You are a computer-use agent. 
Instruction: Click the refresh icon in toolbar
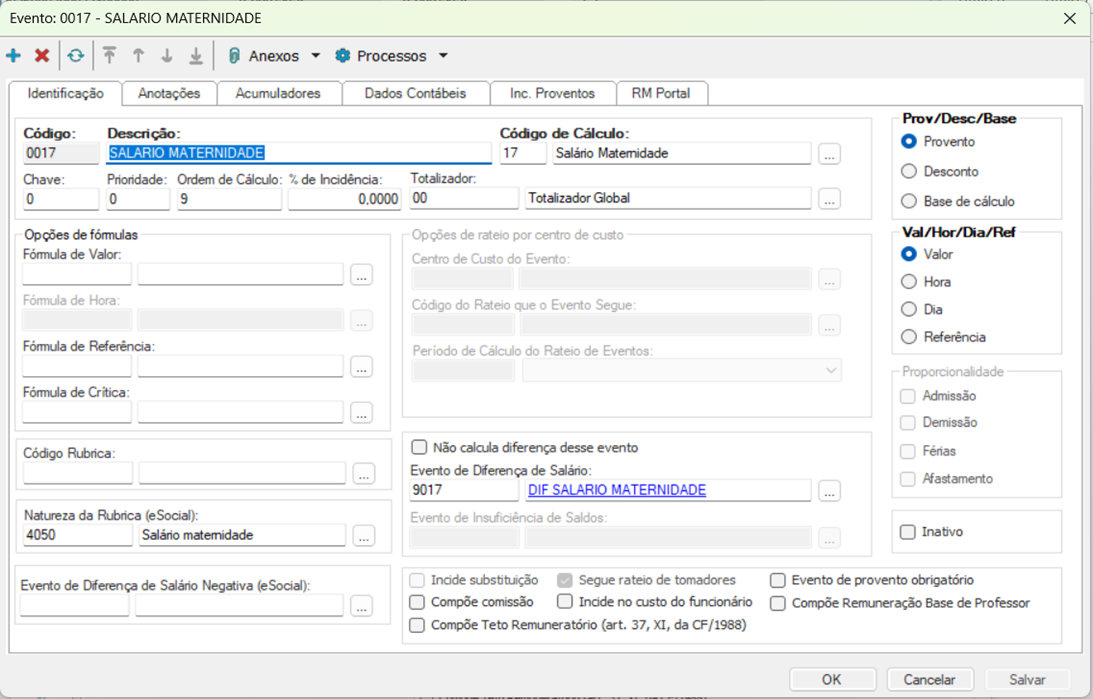click(76, 56)
